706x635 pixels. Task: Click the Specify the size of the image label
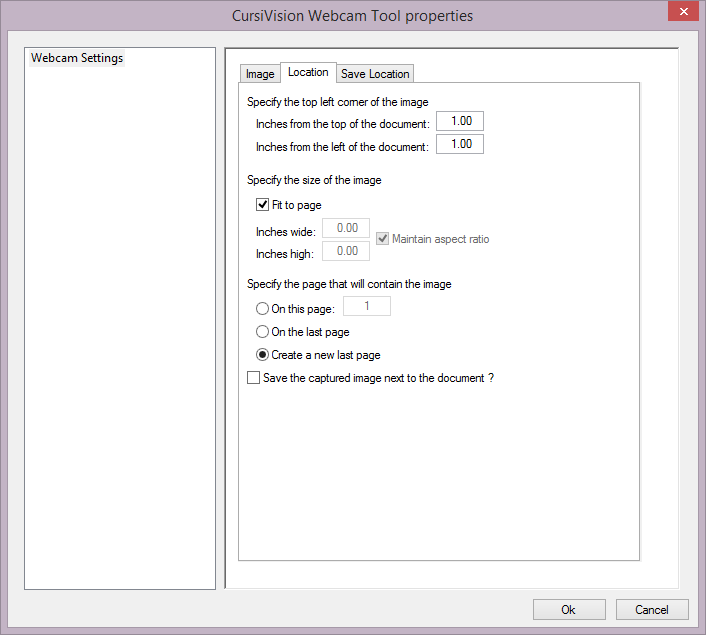[314, 180]
